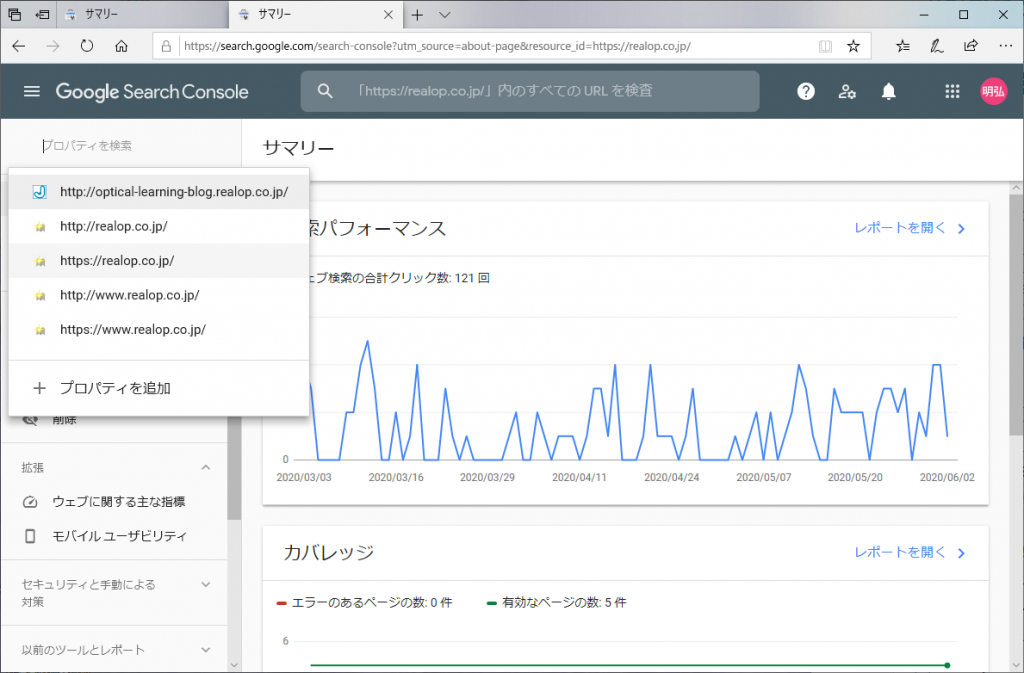
Task: Add this page to favorites
Action: [854, 46]
